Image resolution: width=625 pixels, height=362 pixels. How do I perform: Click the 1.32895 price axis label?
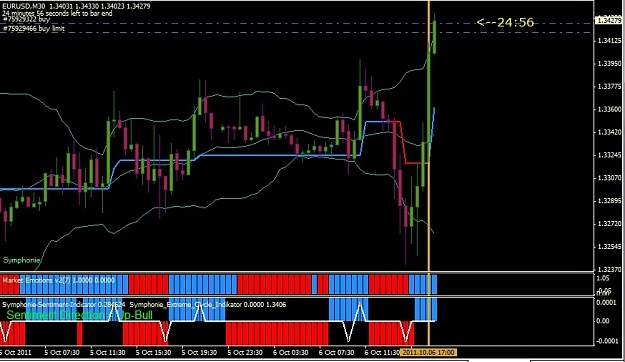609,201
